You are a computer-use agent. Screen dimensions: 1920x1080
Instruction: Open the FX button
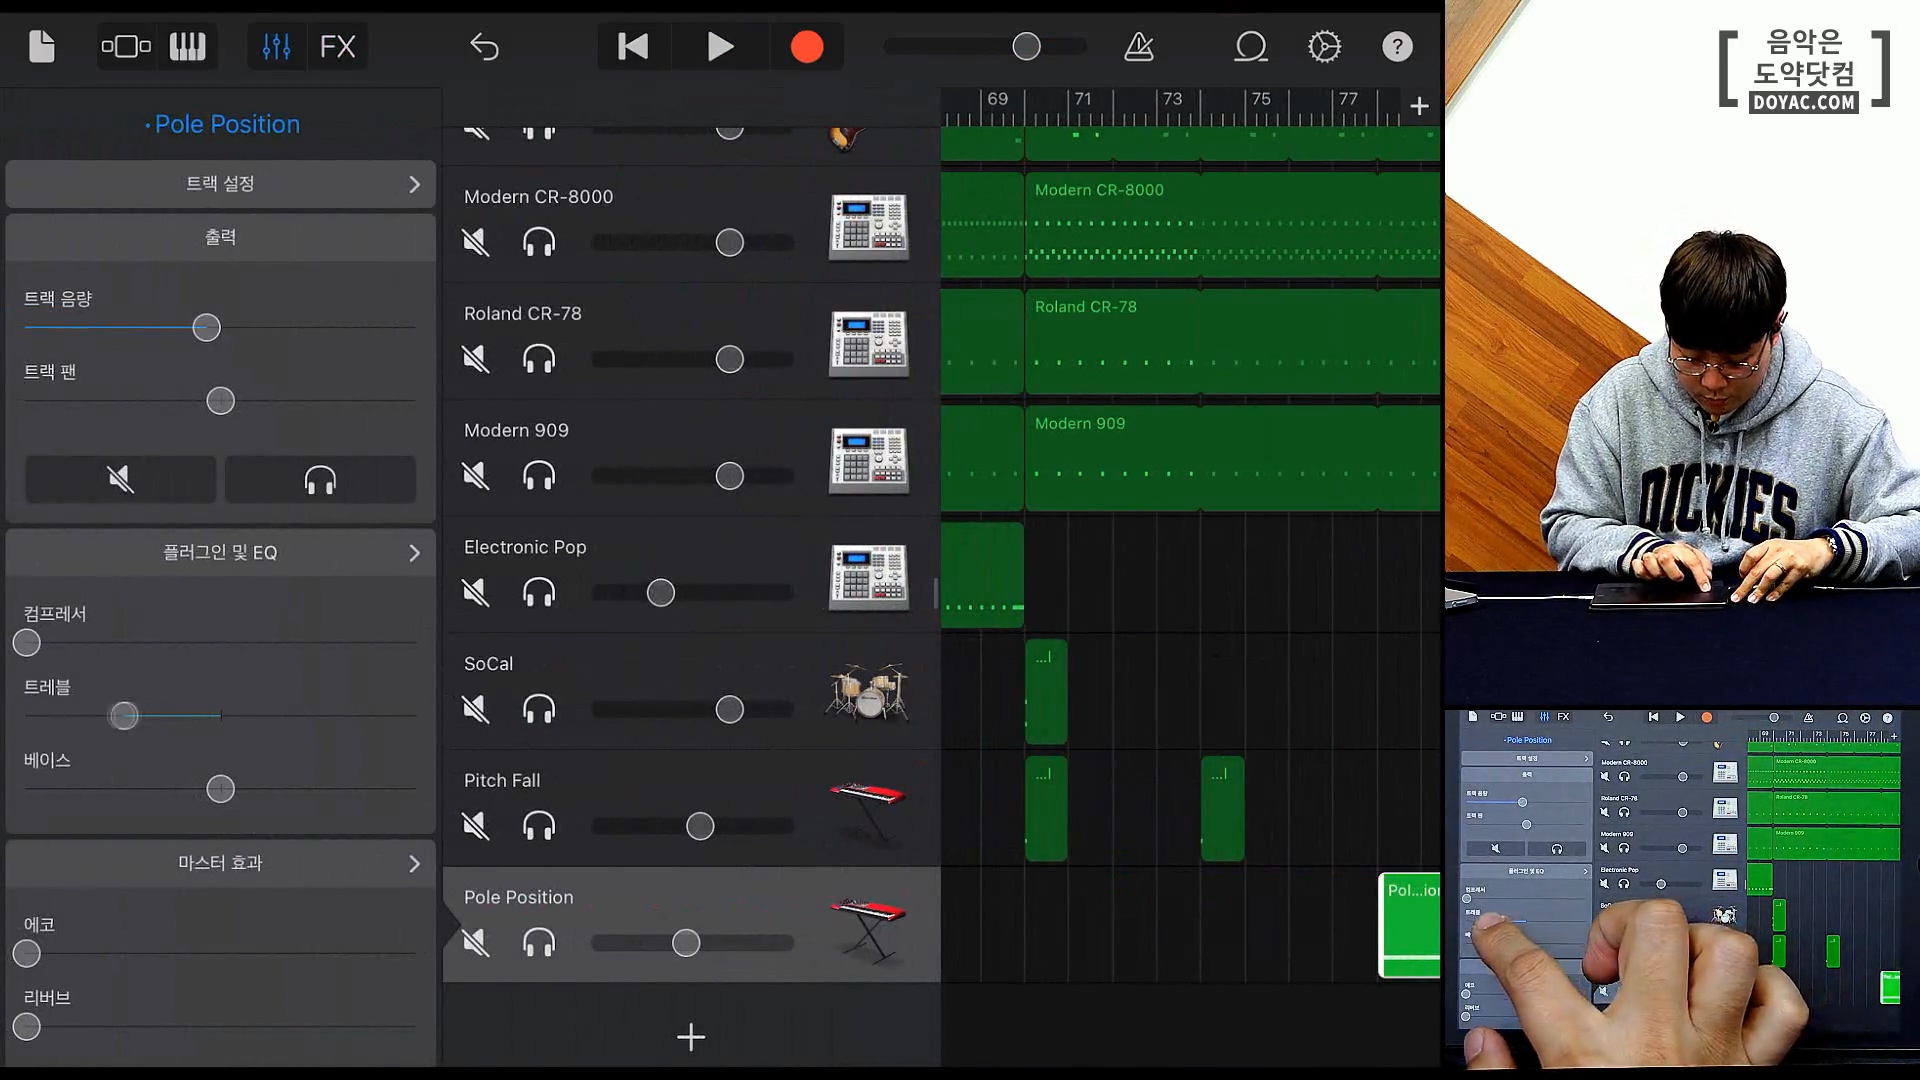click(337, 46)
